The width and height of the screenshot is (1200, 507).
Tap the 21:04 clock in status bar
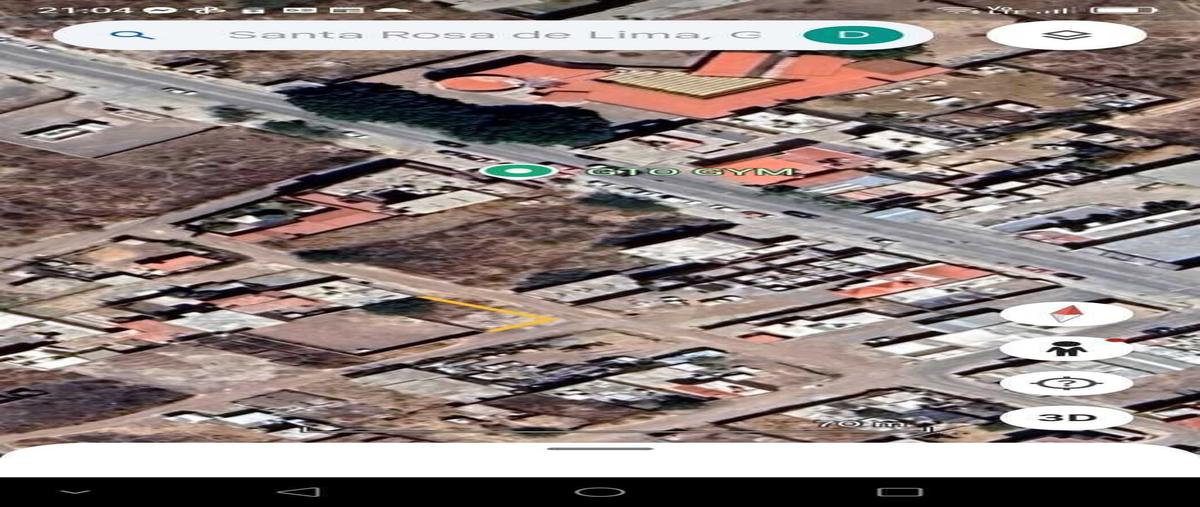pos(75,9)
